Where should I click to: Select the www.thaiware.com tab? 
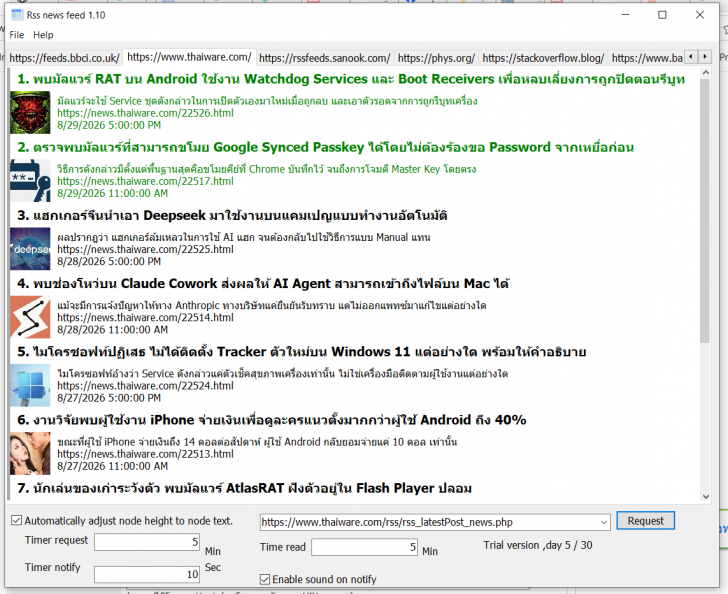tap(189, 57)
